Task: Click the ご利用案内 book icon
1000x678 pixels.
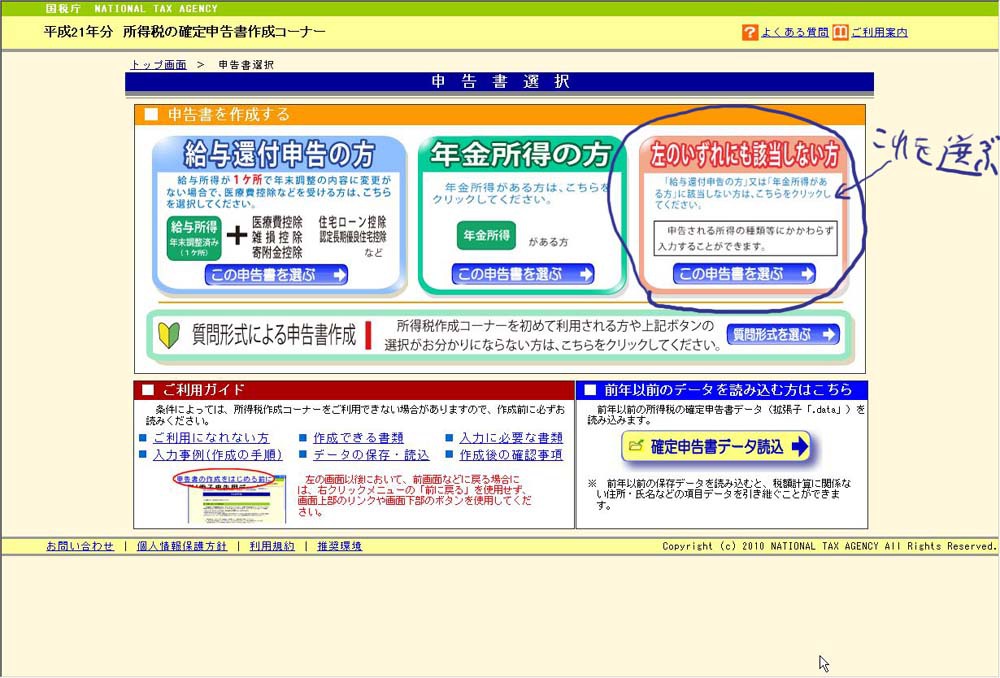Action: [840, 32]
